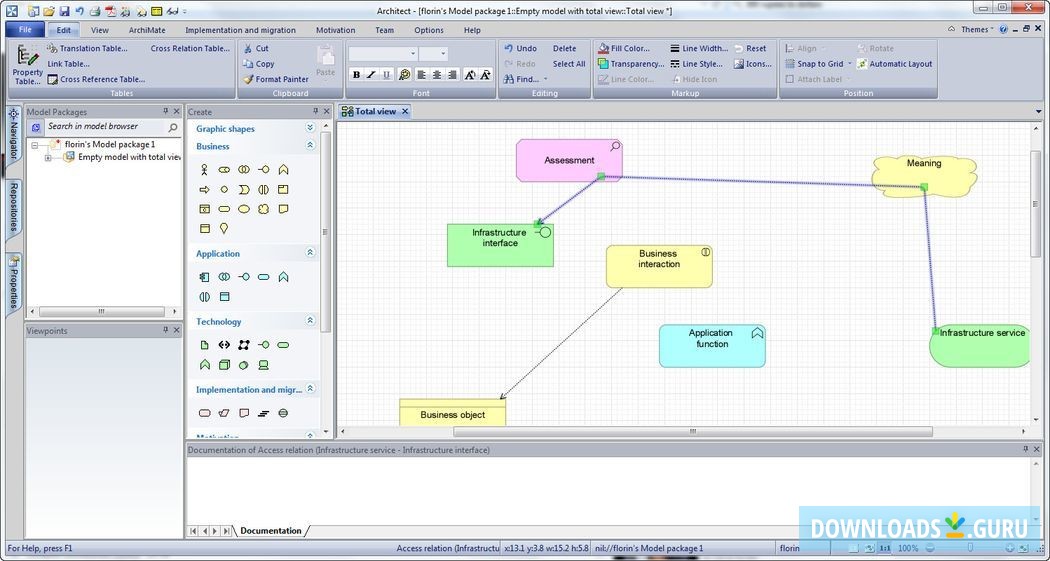Click the zoom slider in status bar

[x=970, y=548]
